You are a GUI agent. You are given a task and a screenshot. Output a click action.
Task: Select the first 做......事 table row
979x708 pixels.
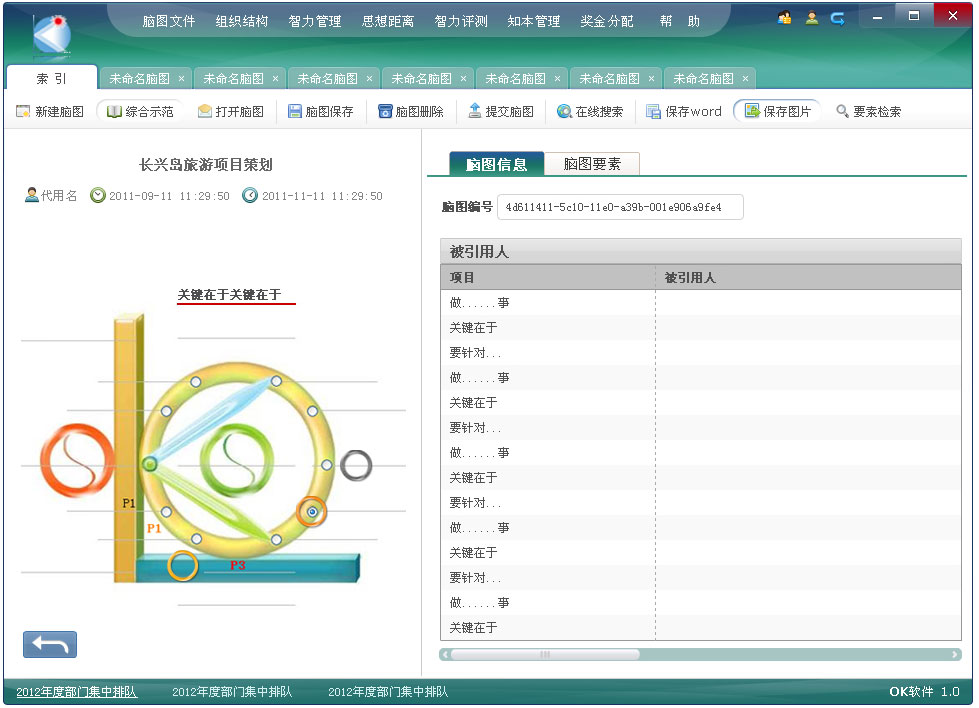[x=701, y=303]
